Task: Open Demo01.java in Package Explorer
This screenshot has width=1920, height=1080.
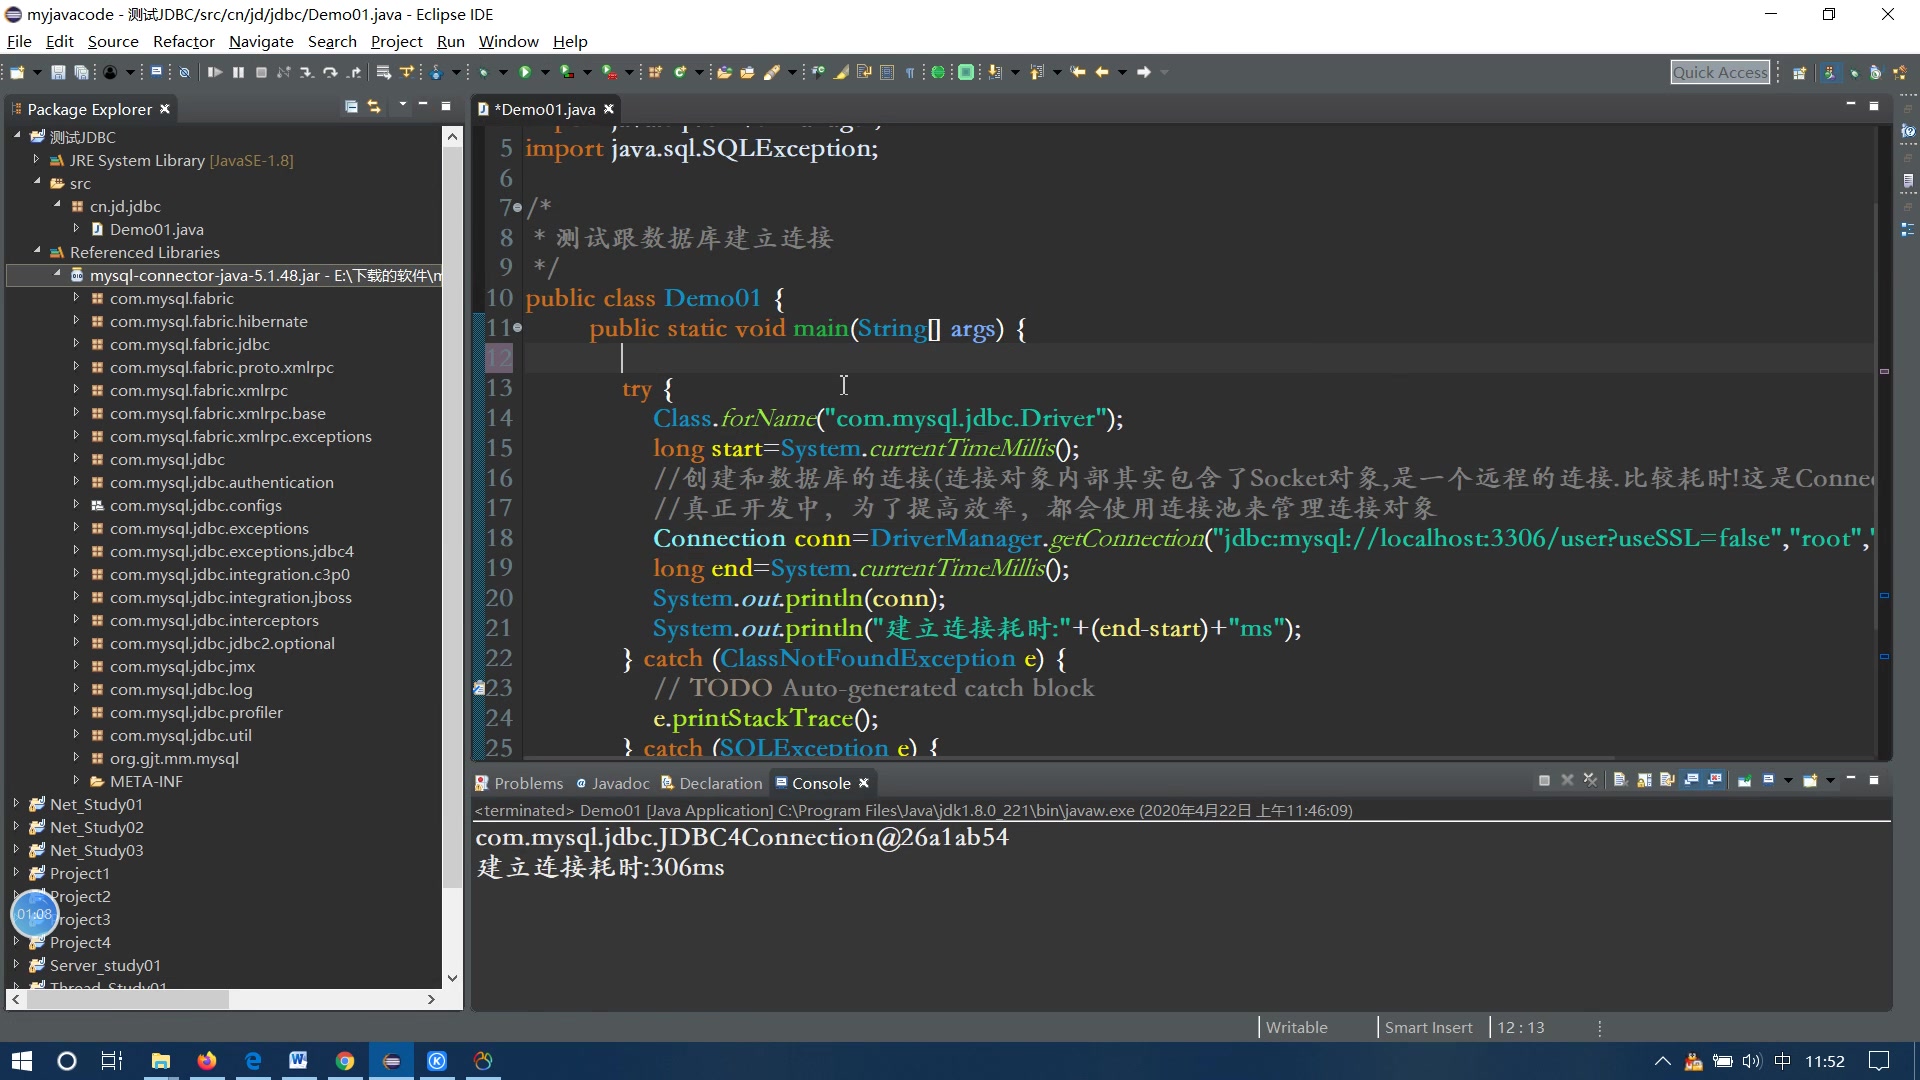Action: coord(156,229)
